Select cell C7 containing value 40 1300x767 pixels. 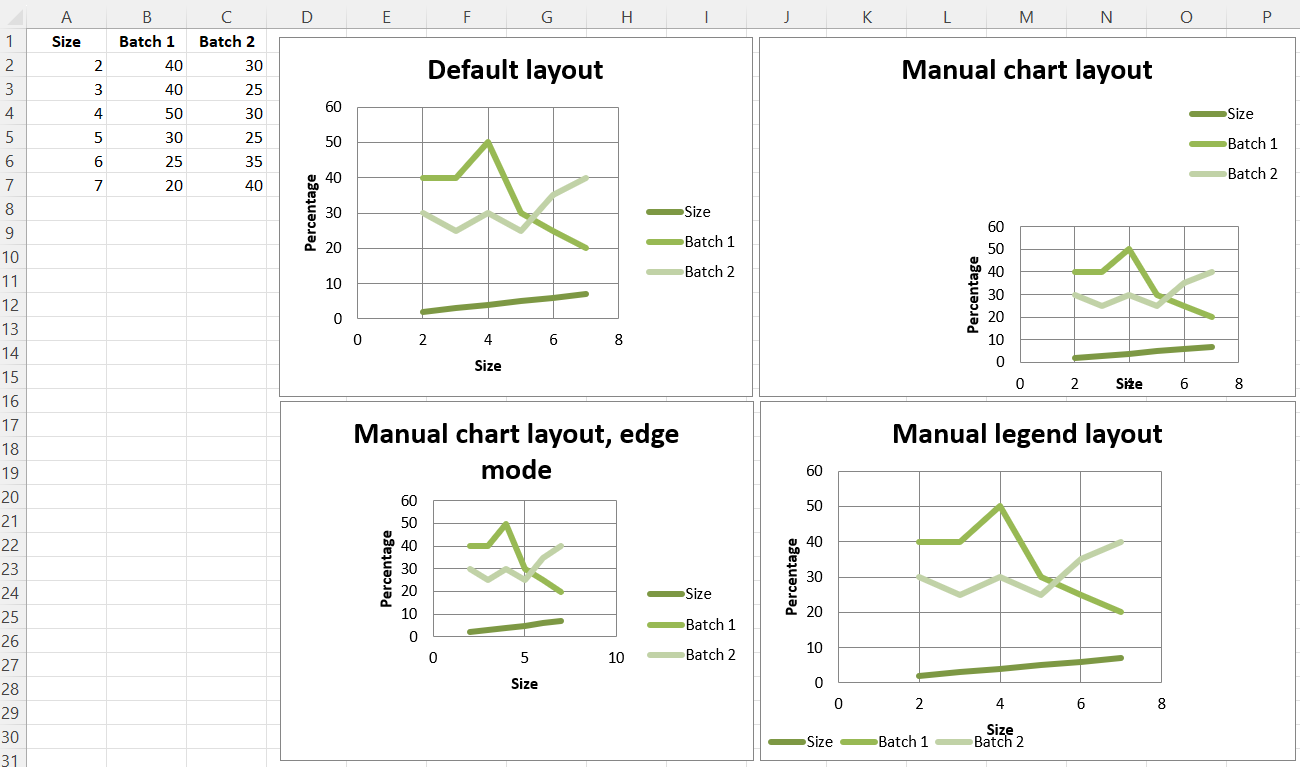(226, 185)
